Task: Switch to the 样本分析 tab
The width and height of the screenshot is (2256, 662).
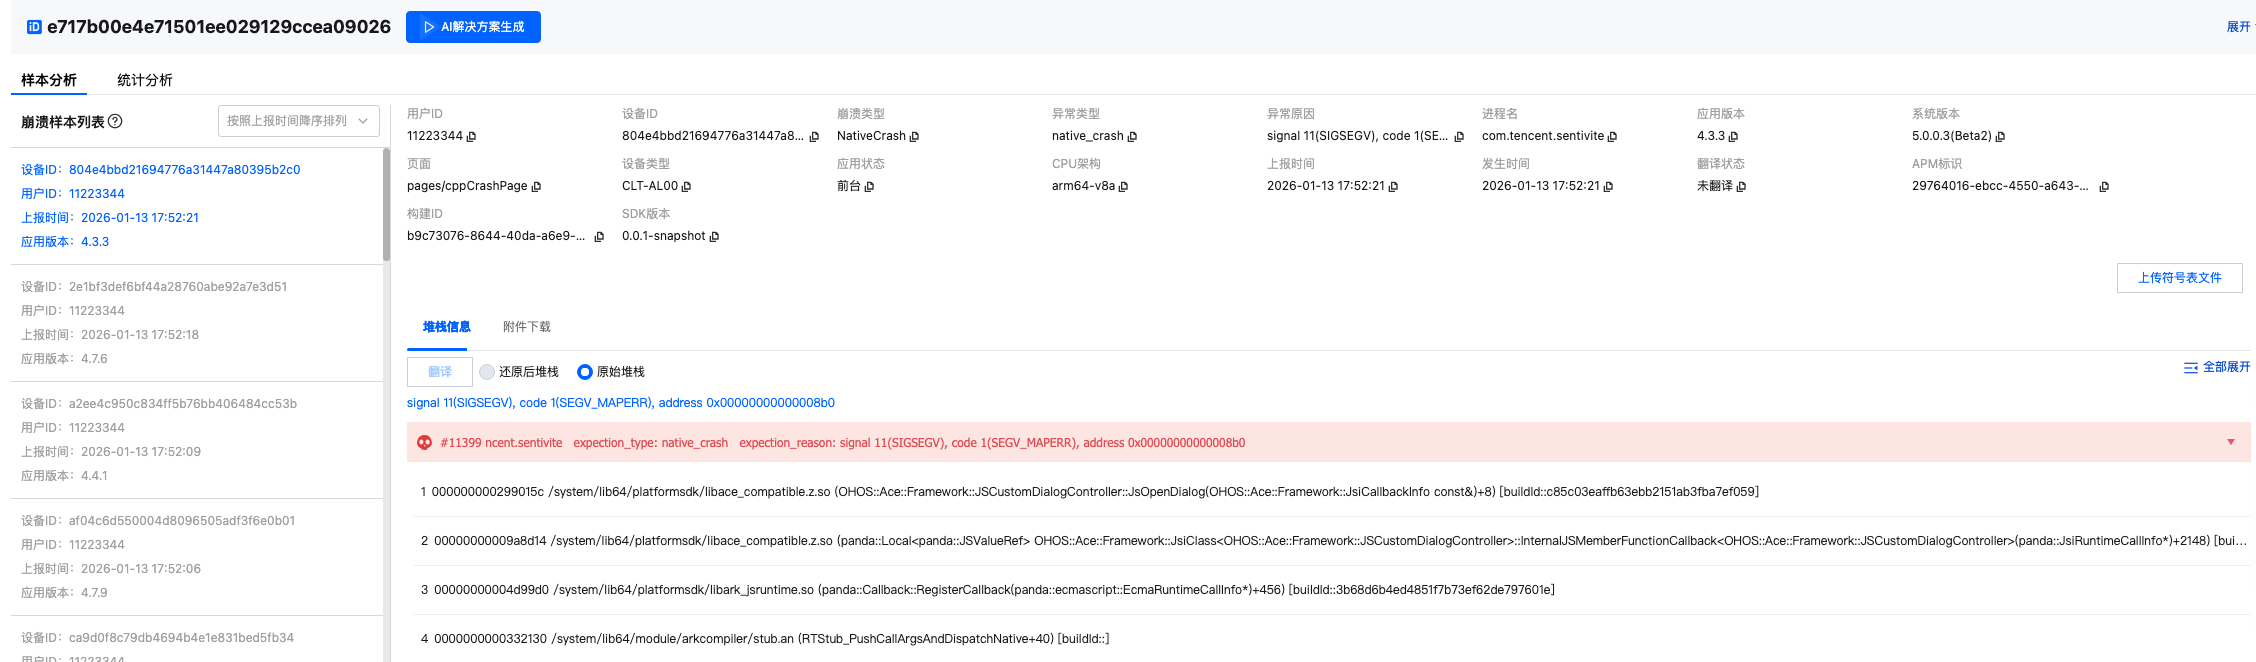Action: click(49, 80)
